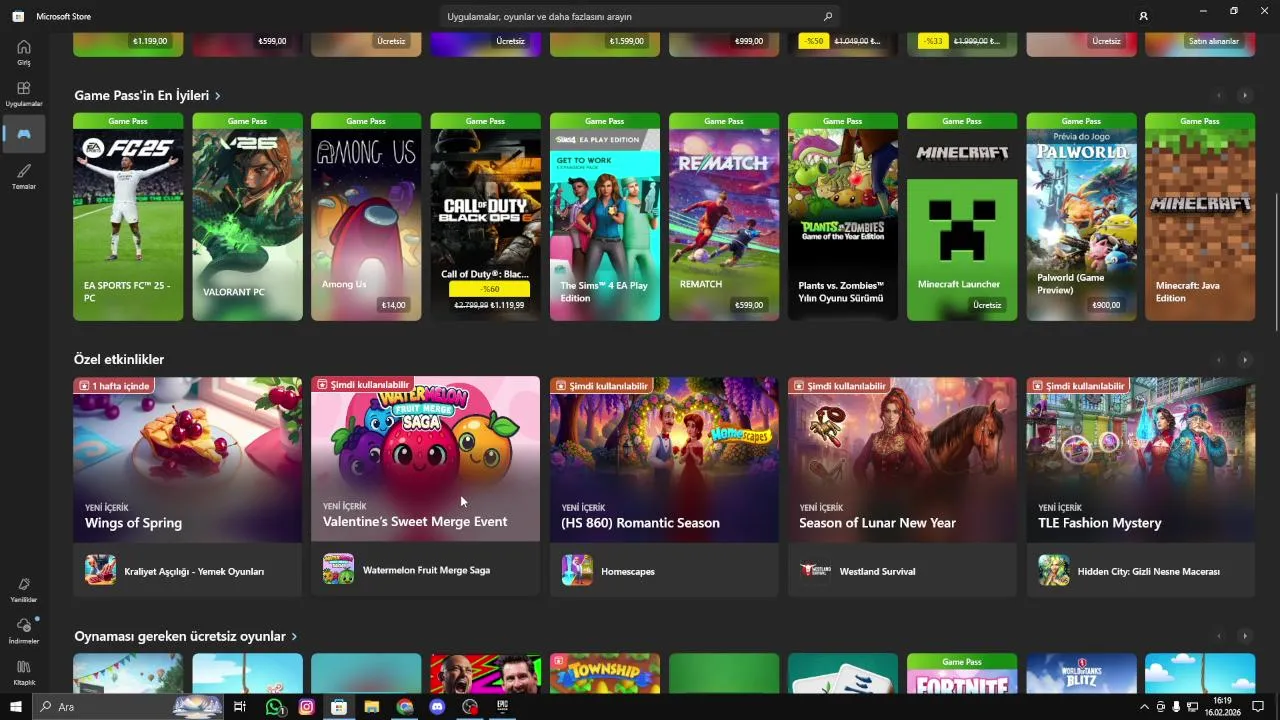Click the Hidden City app icon

[x=1053, y=570]
